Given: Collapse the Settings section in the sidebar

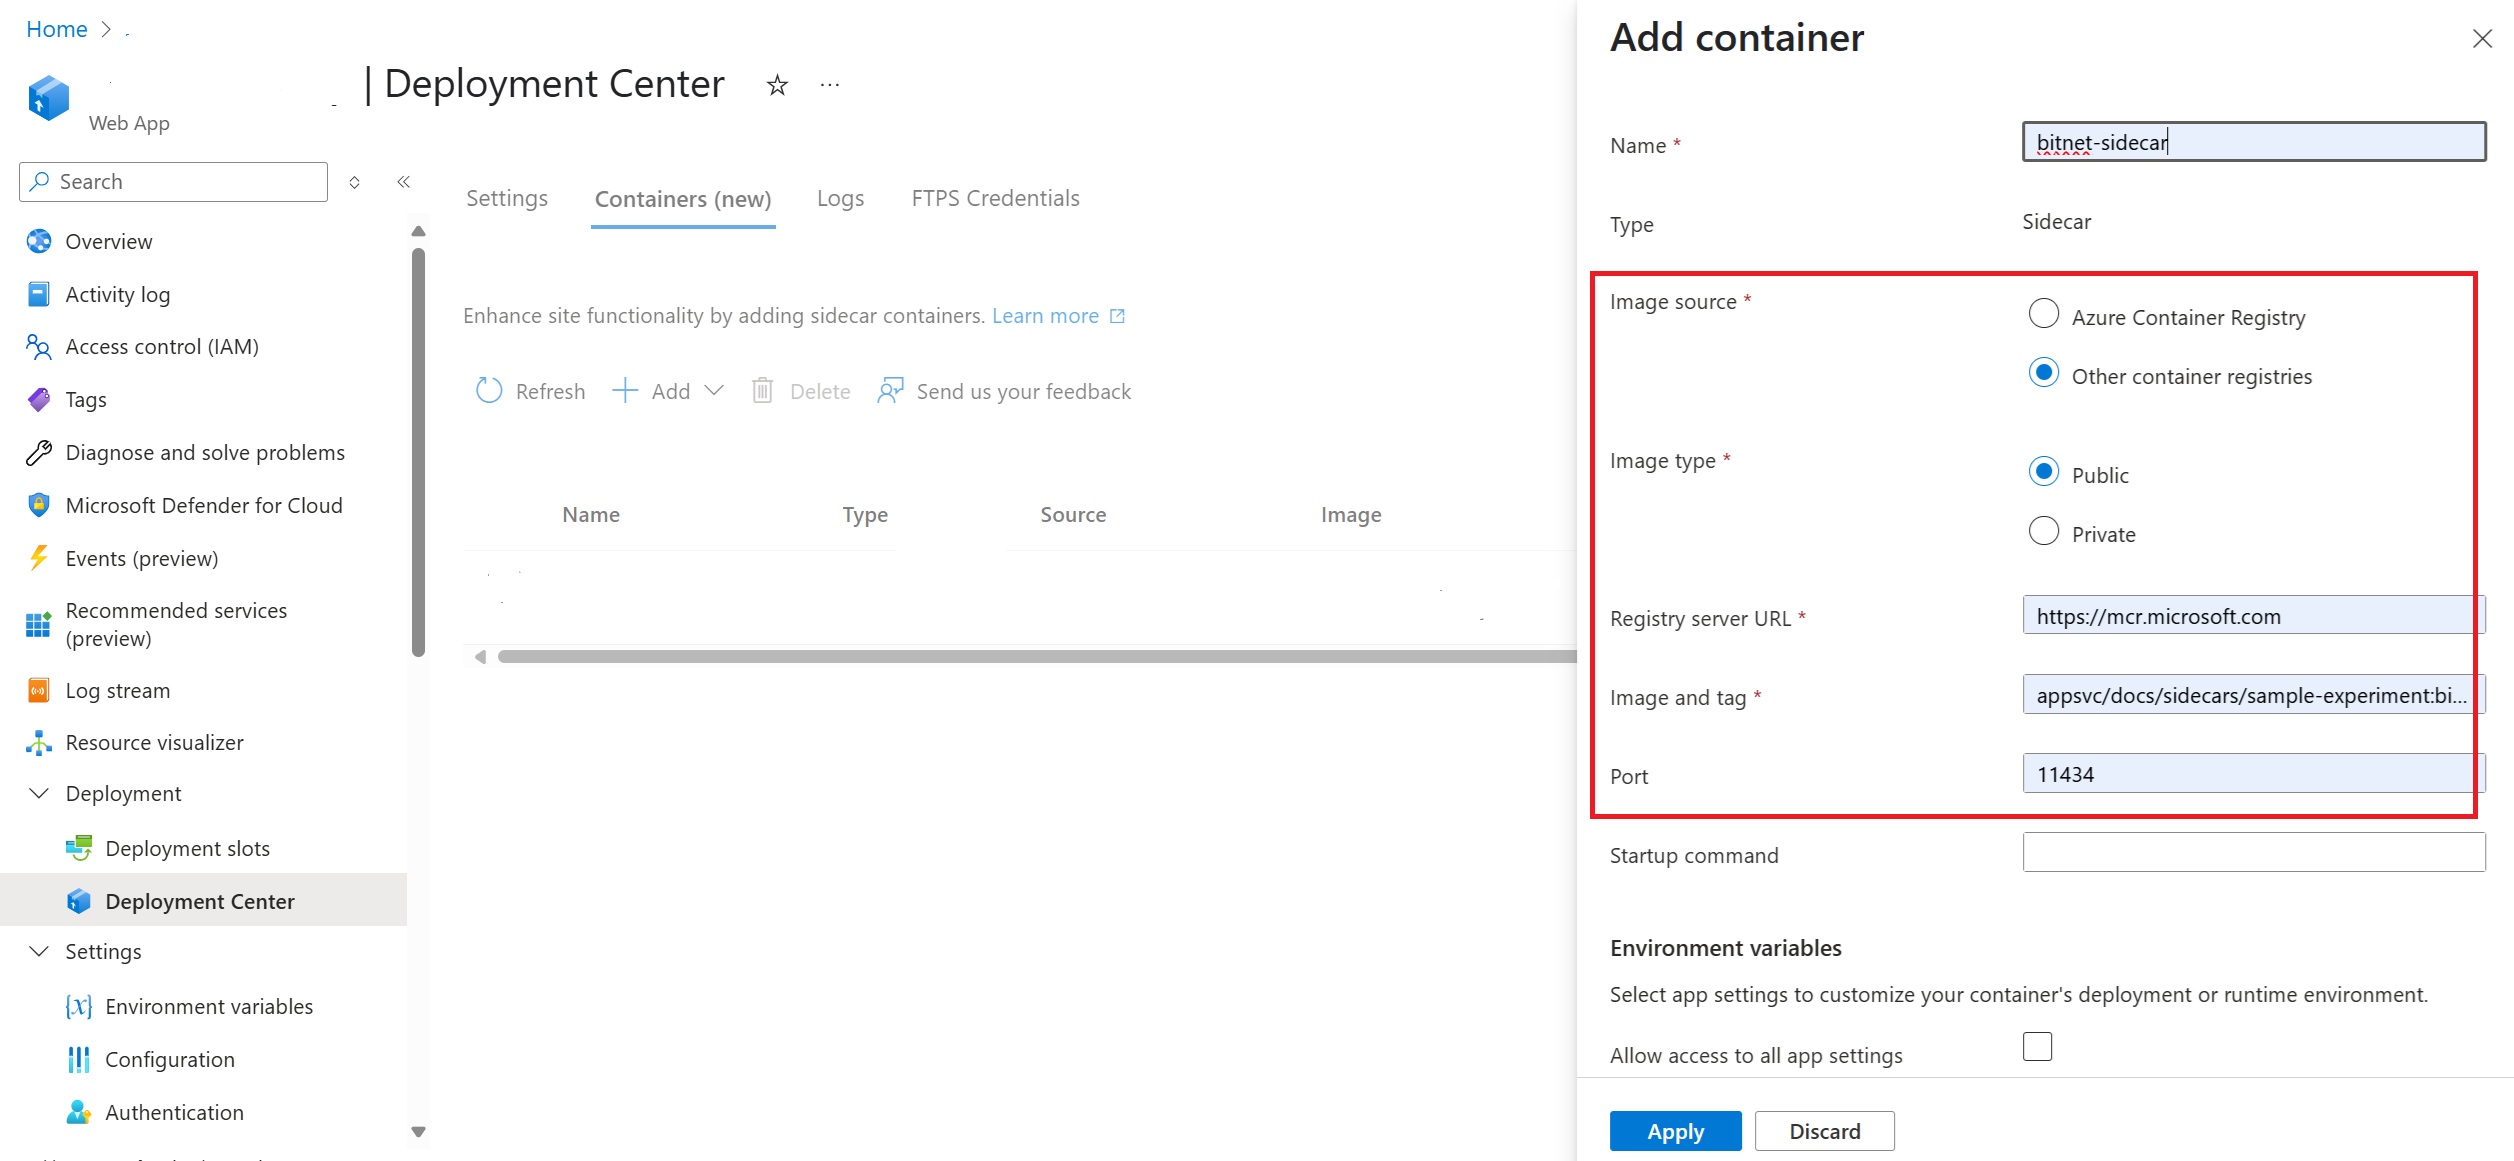Looking at the screenshot, I should click(39, 952).
